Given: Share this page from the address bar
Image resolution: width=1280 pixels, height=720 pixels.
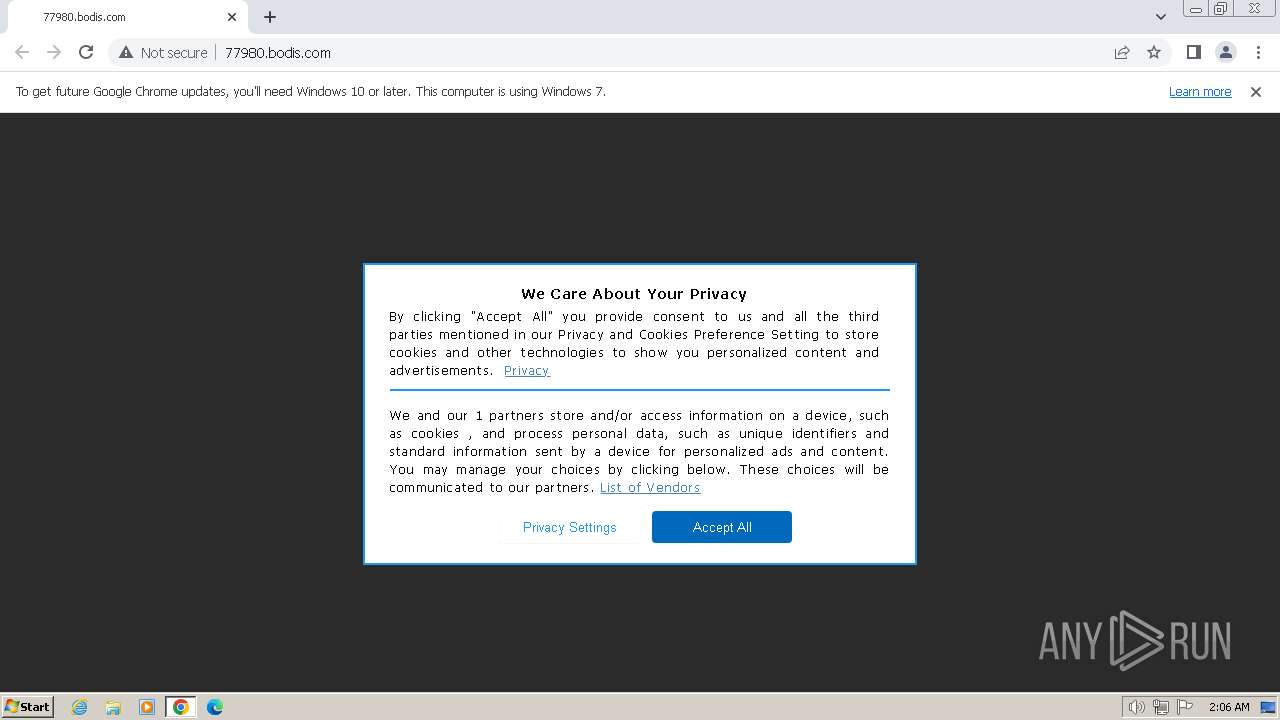Looking at the screenshot, I should pyautogui.click(x=1122, y=53).
